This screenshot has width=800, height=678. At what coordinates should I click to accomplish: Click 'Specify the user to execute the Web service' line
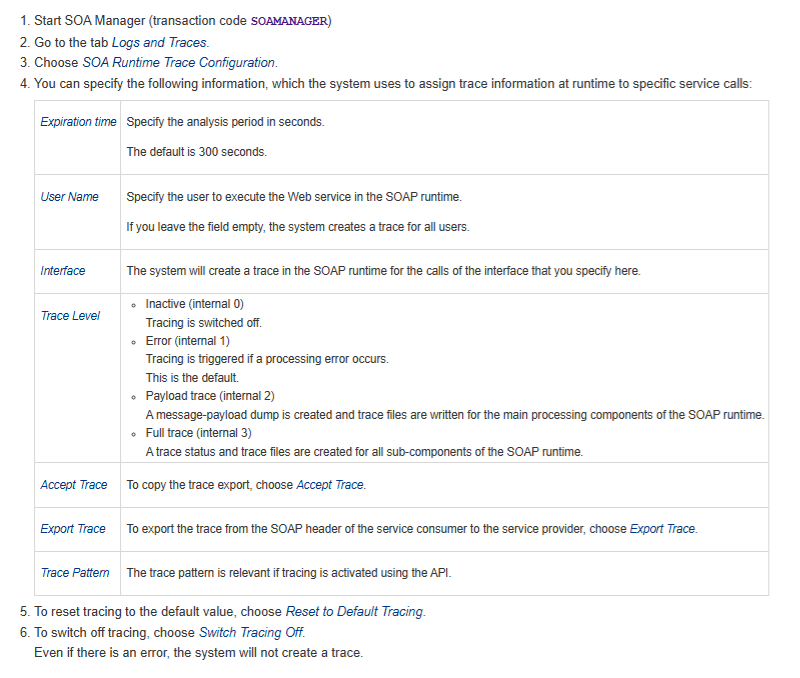coord(294,197)
